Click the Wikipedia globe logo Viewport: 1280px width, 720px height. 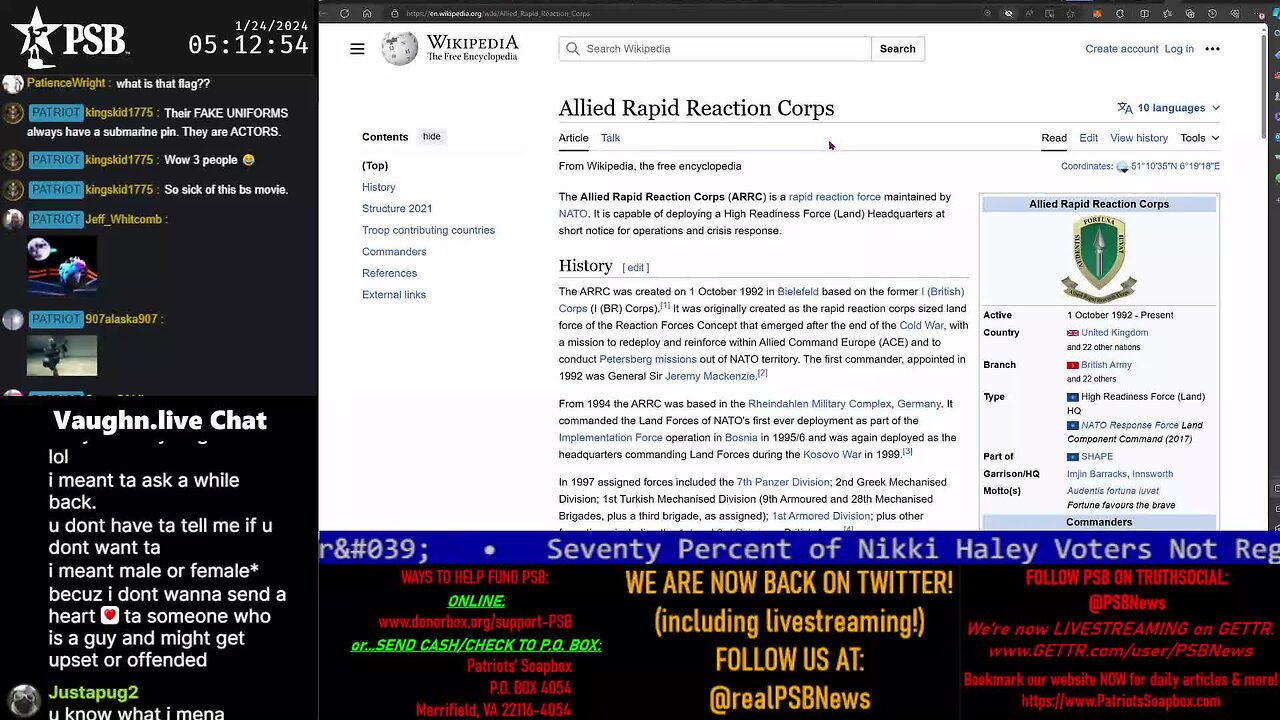(400, 48)
